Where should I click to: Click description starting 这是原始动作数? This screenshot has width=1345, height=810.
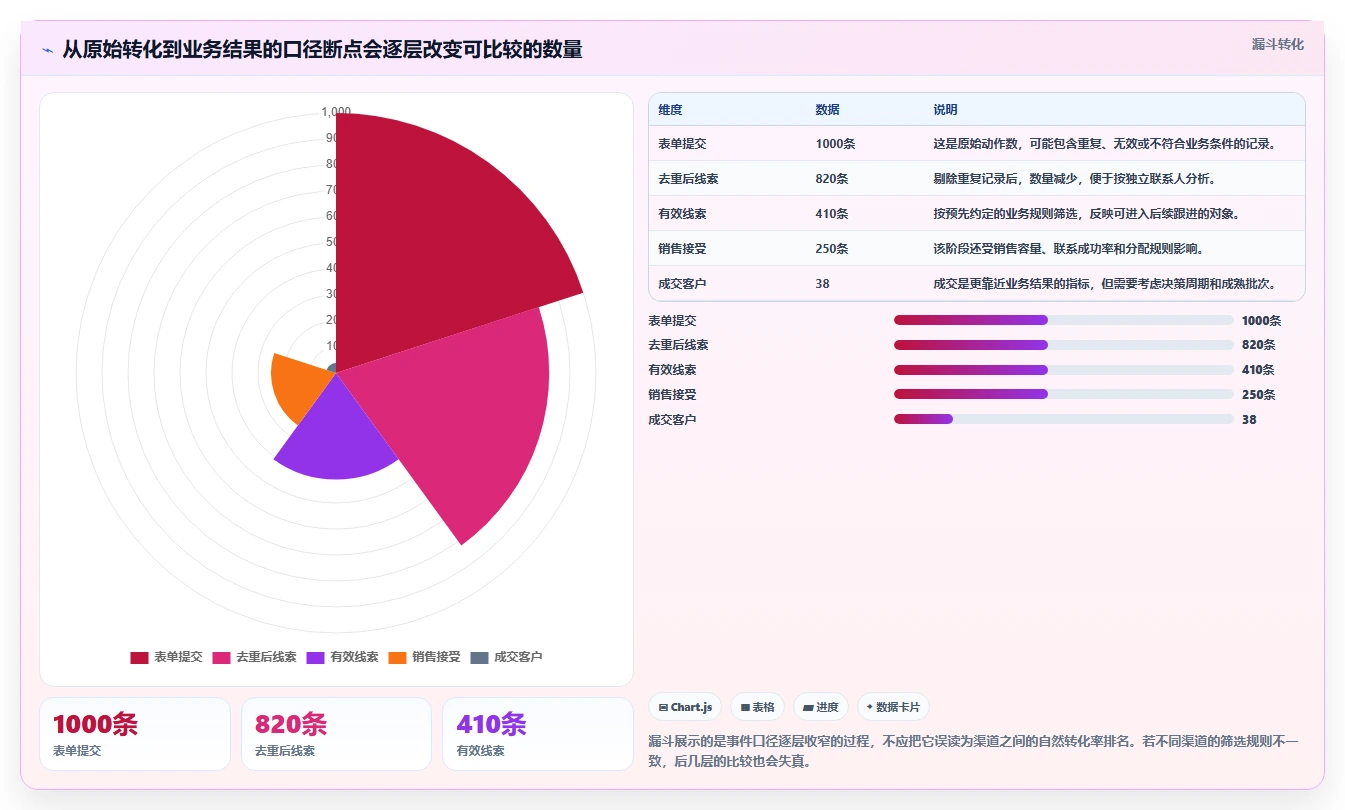pos(1105,144)
